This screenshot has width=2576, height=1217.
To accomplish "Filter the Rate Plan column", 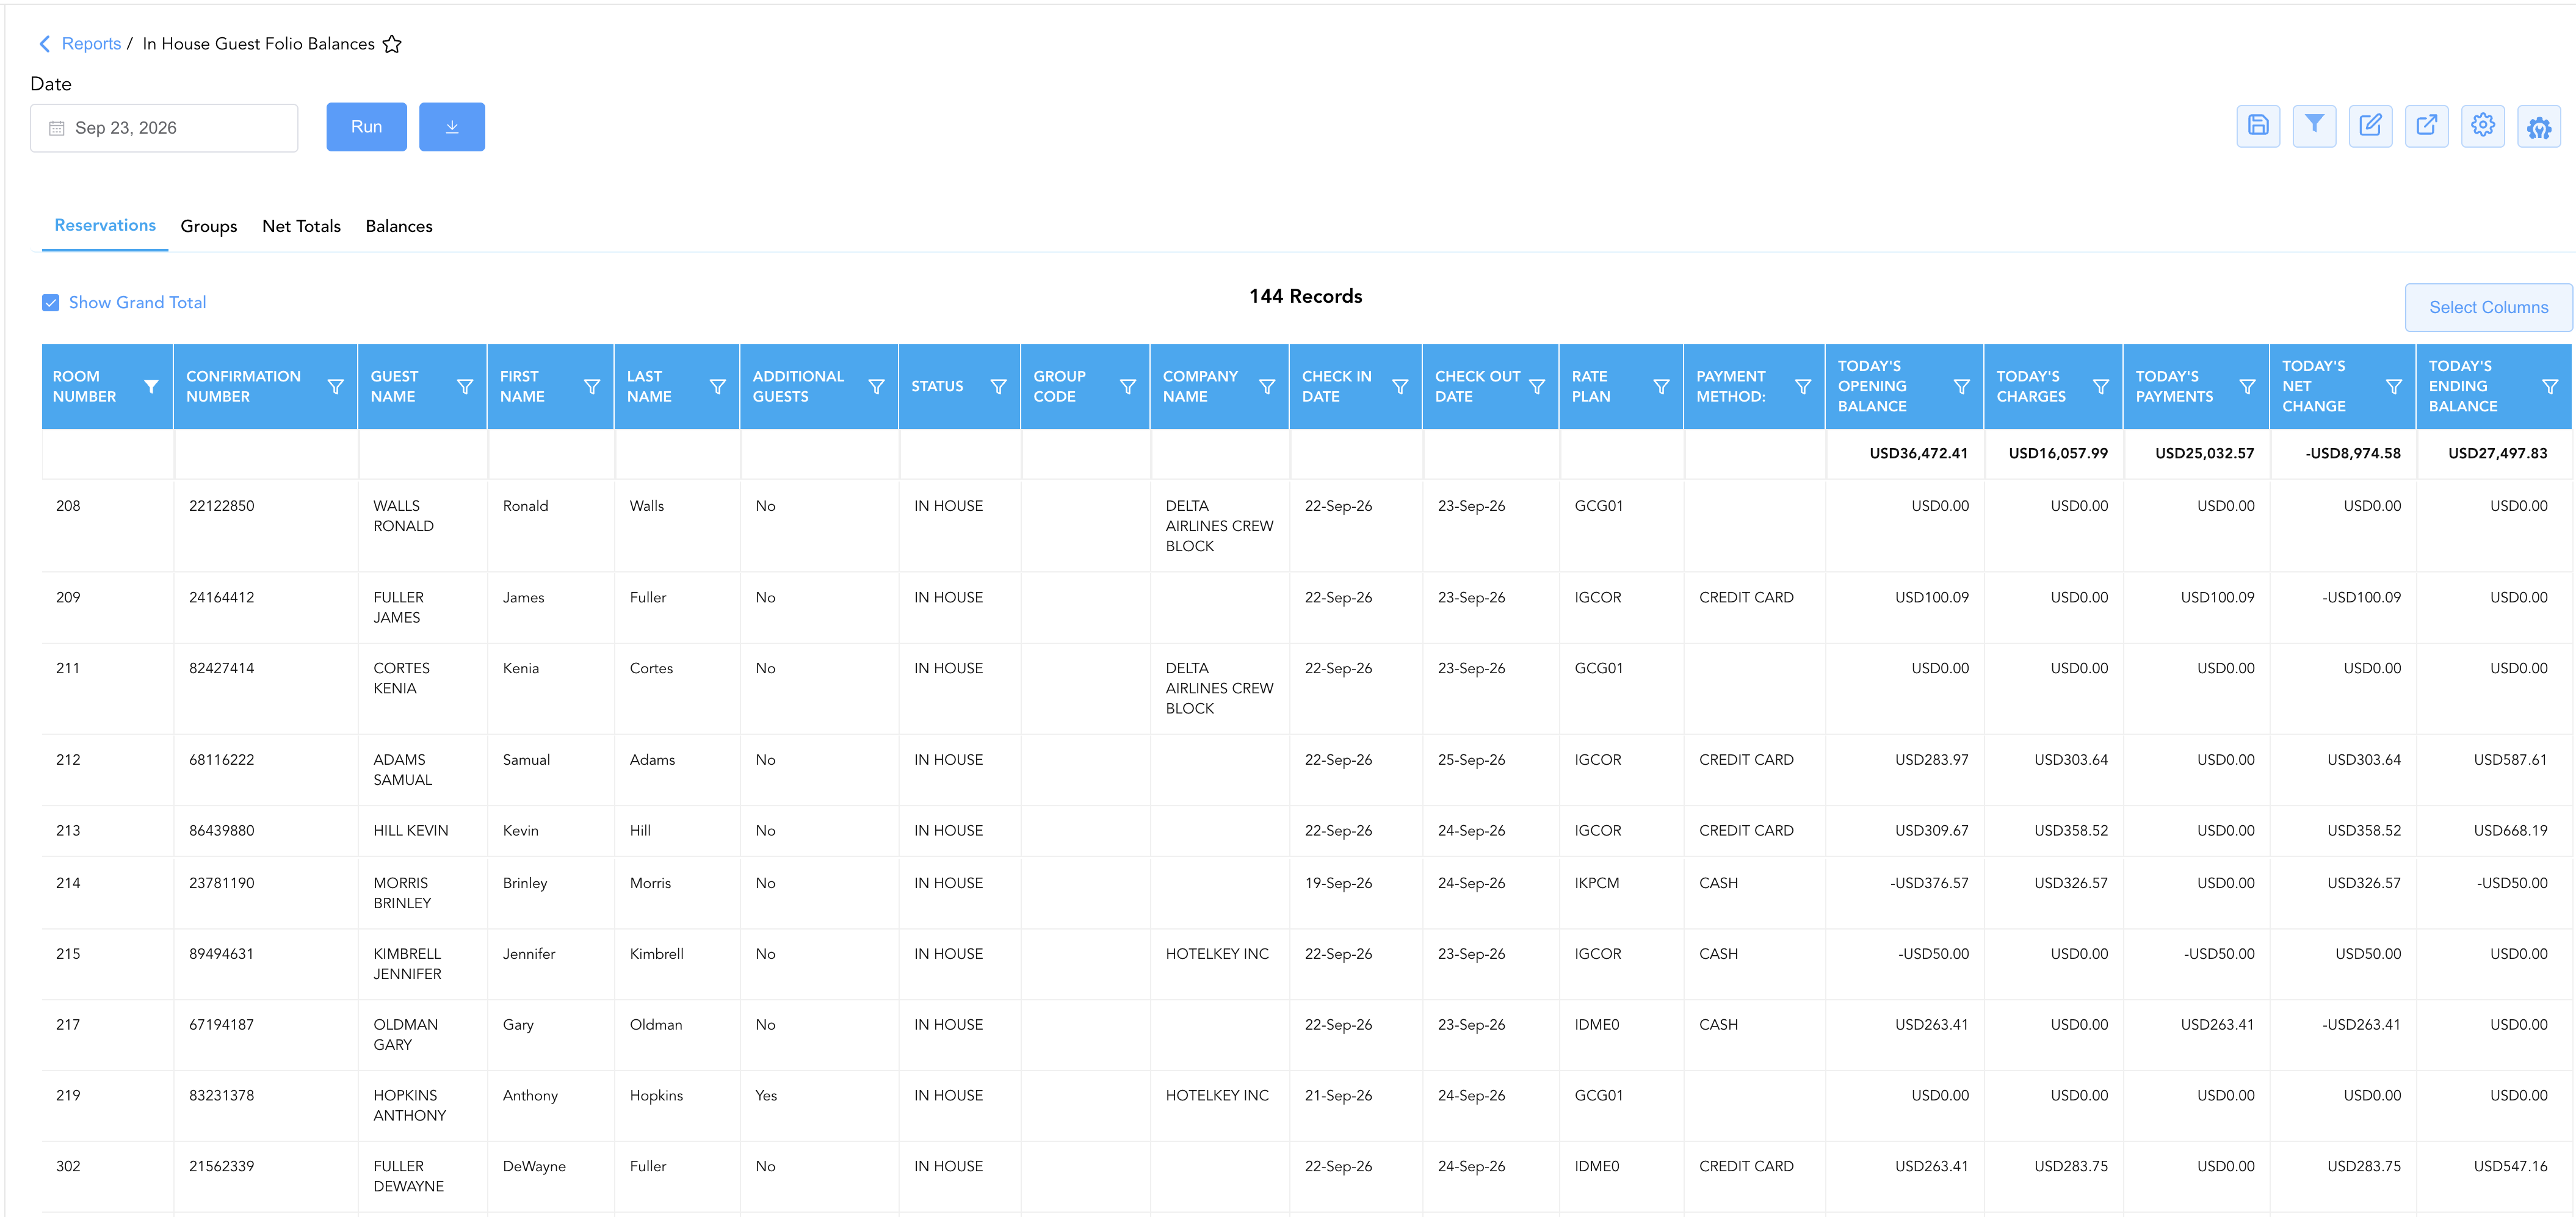I will tap(1661, 387).
